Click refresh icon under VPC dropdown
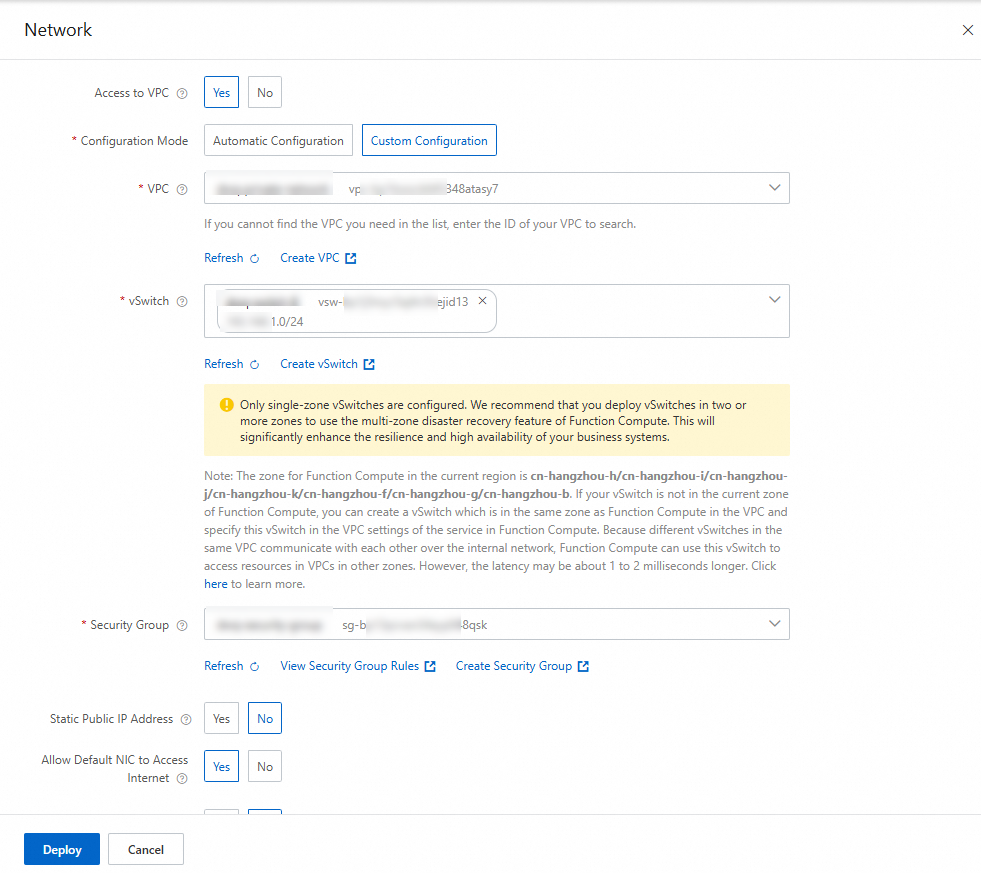 (x=255, y=258)
